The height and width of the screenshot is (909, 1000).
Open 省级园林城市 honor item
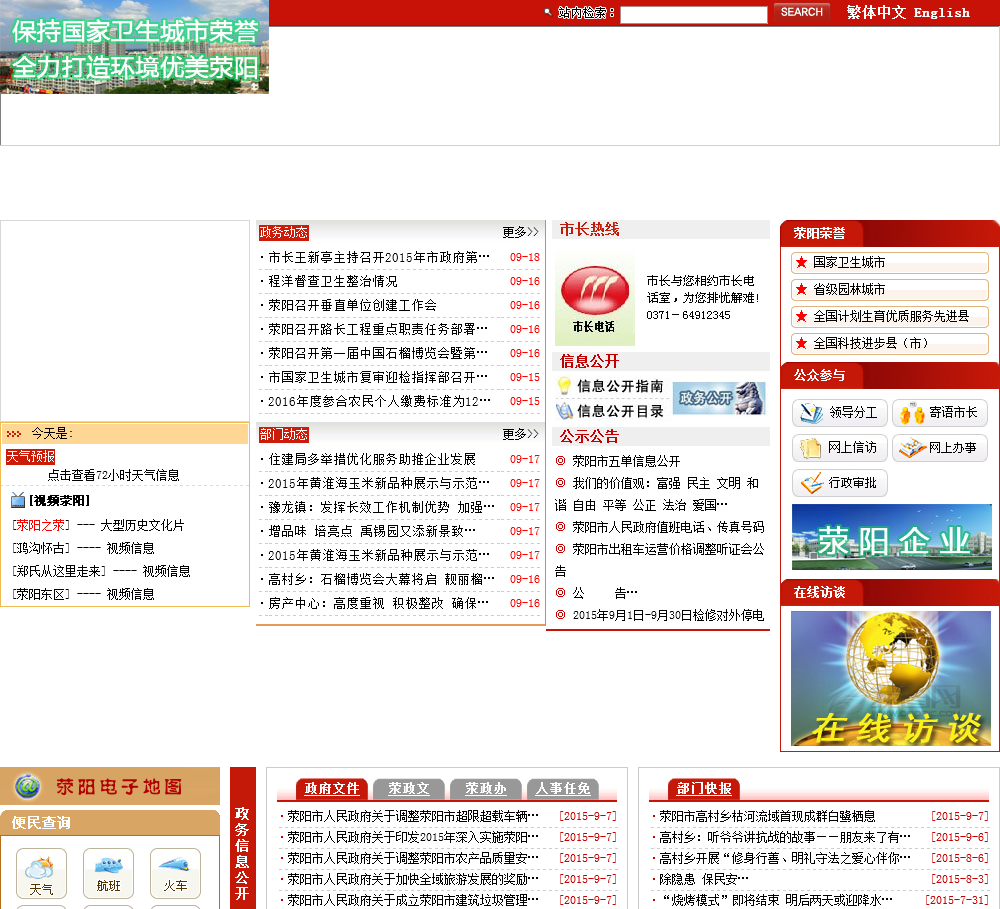[x=890, y=289]
